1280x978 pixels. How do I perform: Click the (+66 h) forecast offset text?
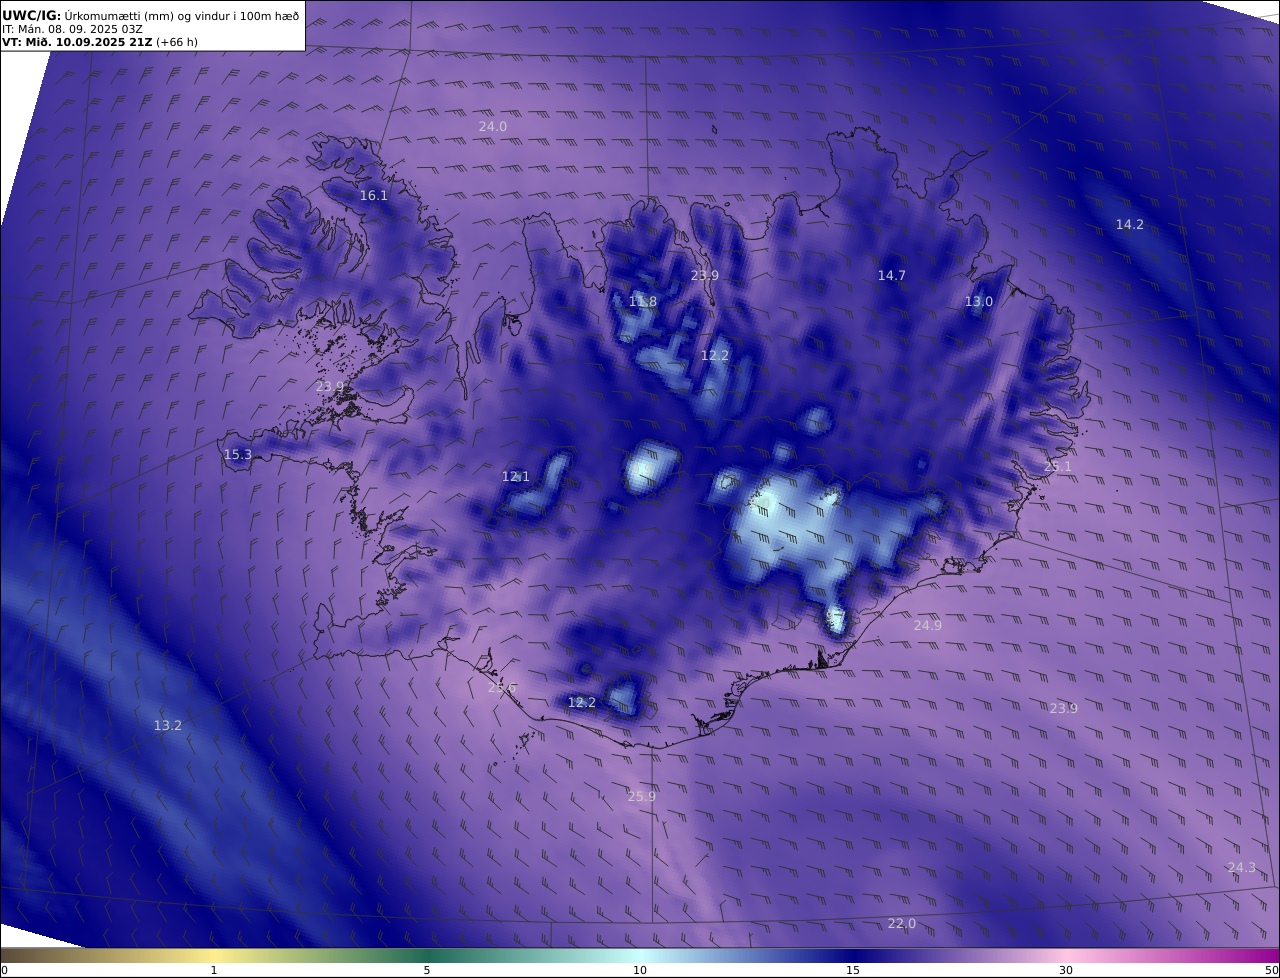pyautogui.click(x=177, y=42)
